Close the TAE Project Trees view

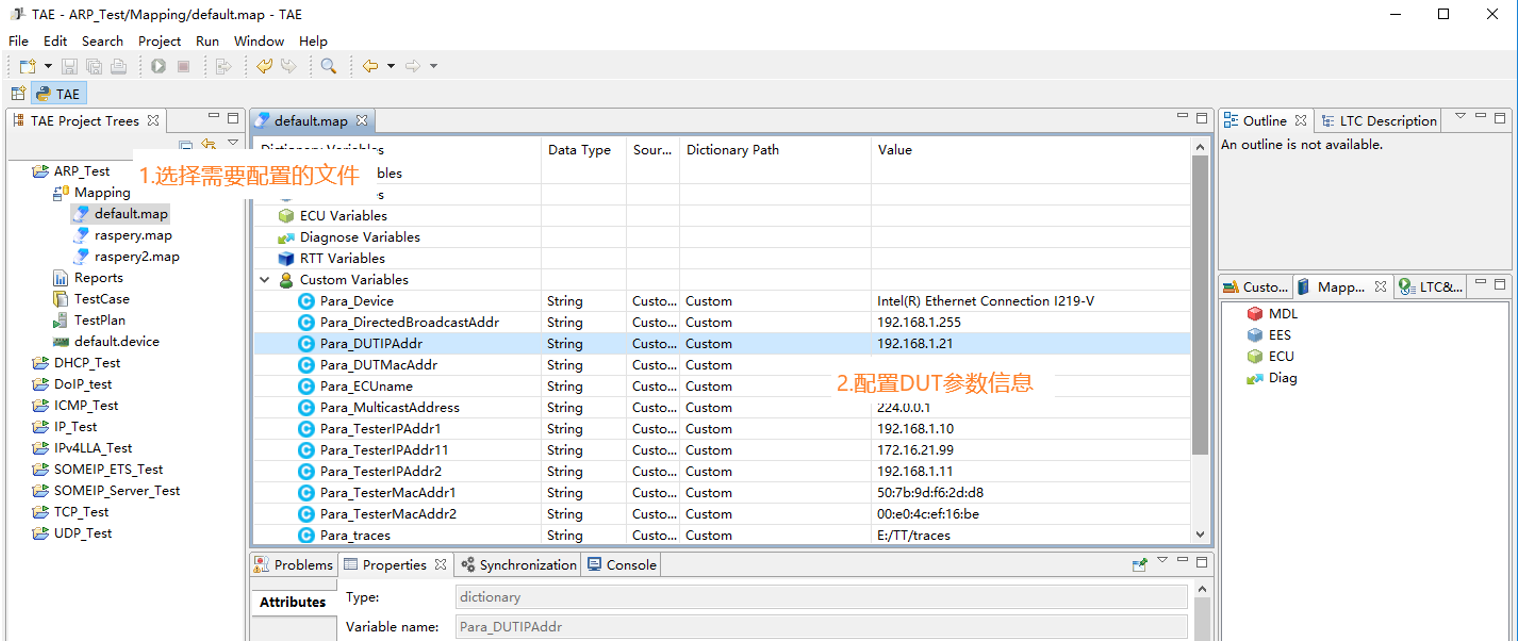(153, 121)
